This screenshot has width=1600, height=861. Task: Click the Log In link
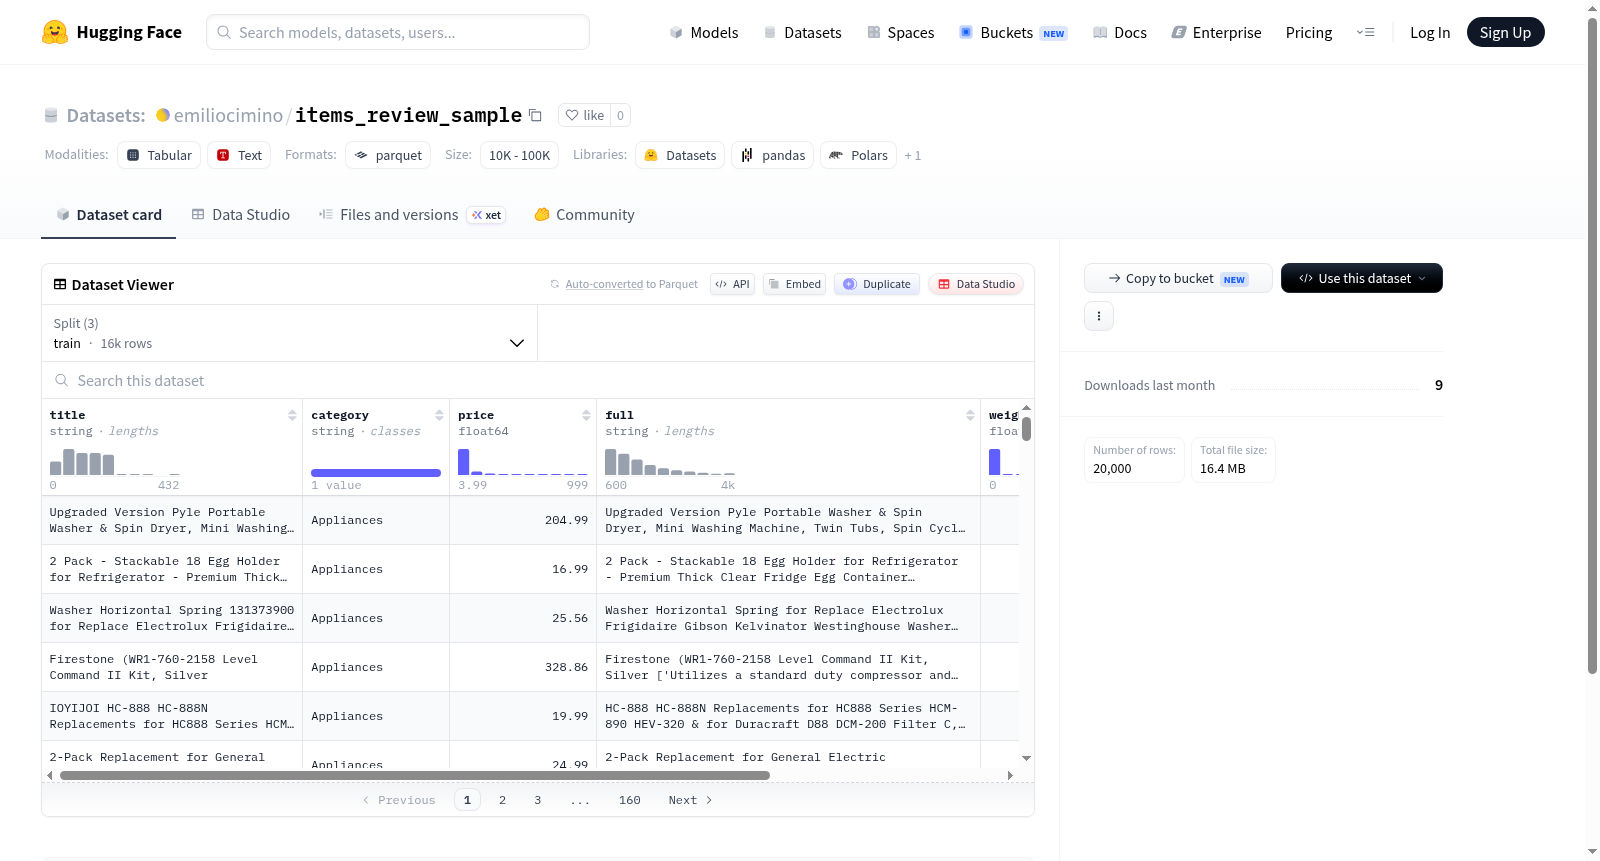click(1430, 32)
